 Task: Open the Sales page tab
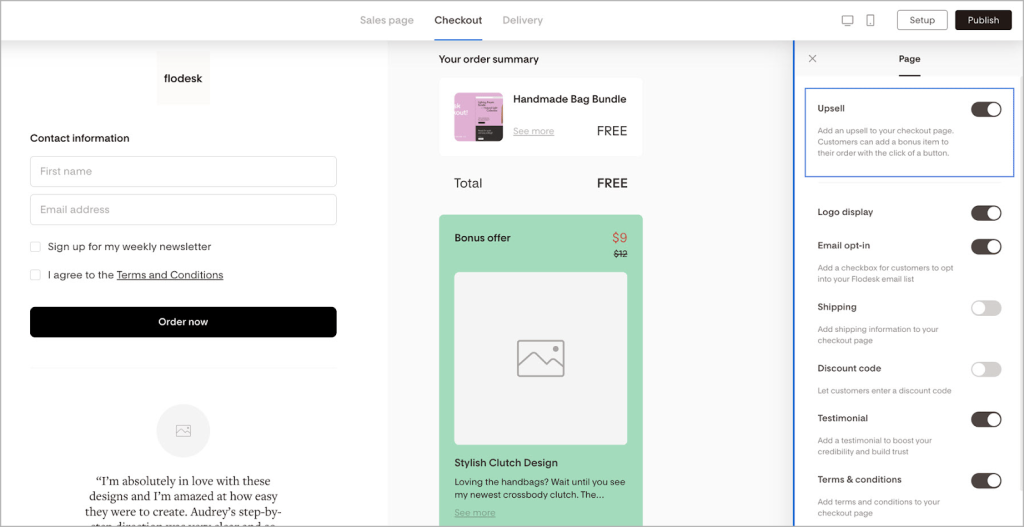pos(386,20)
